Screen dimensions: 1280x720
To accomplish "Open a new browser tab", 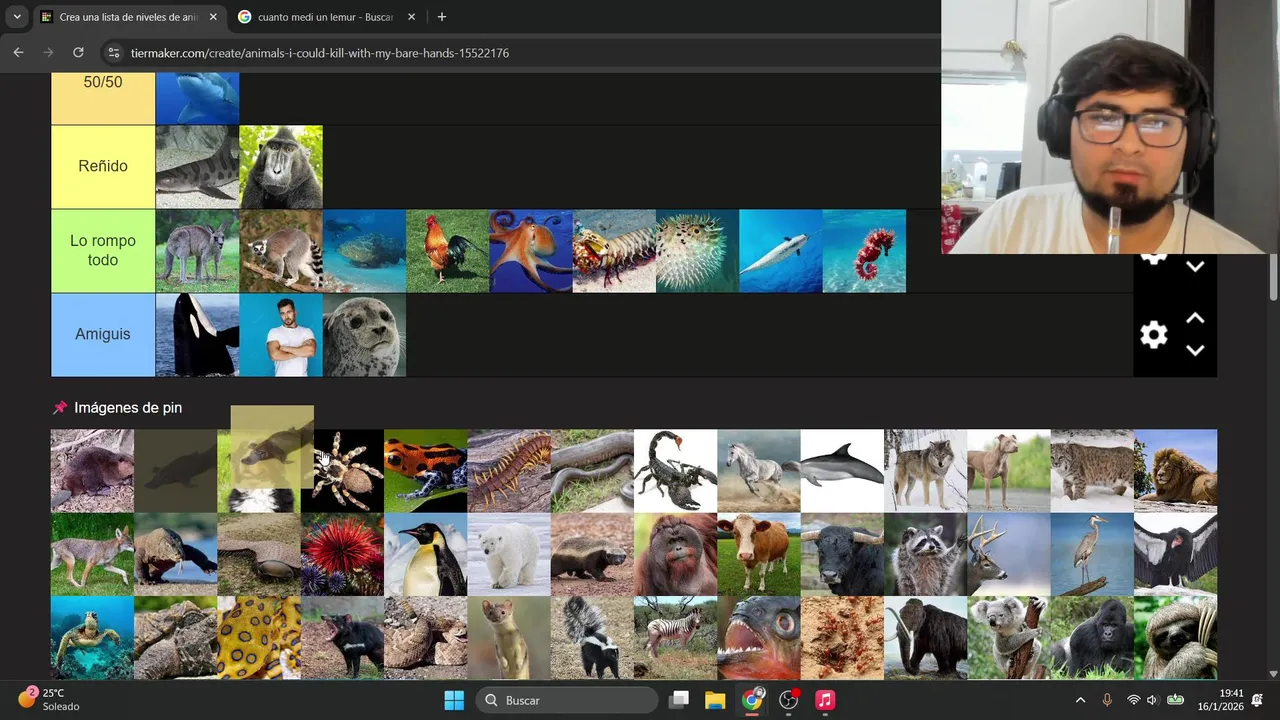I will [x=442, y=17].
